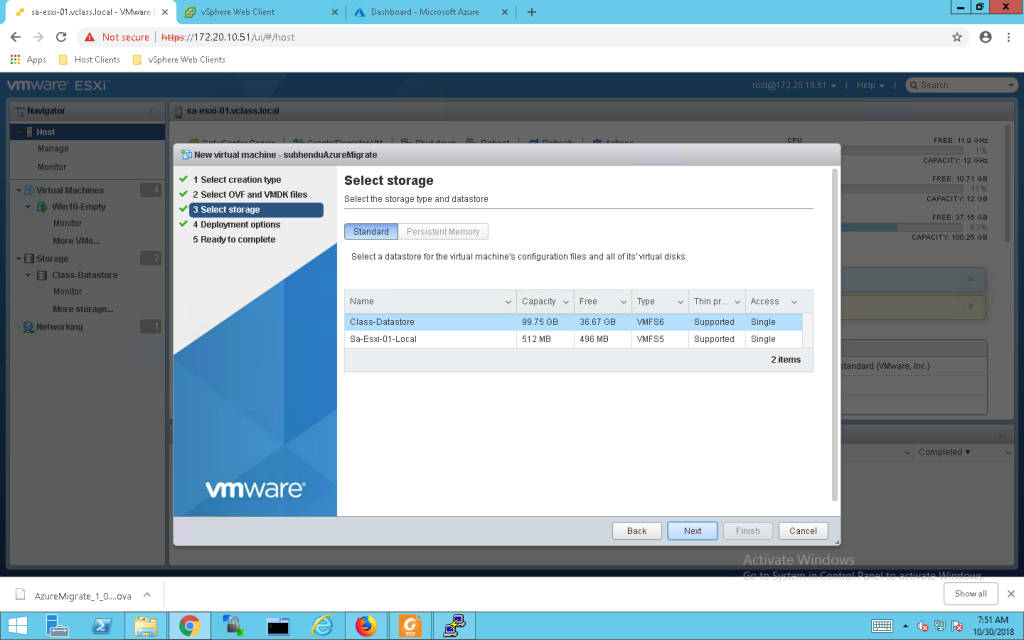The height and width of the screenshot is (640, 1024).
Task: Open the touch keyboard tray icon
Action: [882, 626]
